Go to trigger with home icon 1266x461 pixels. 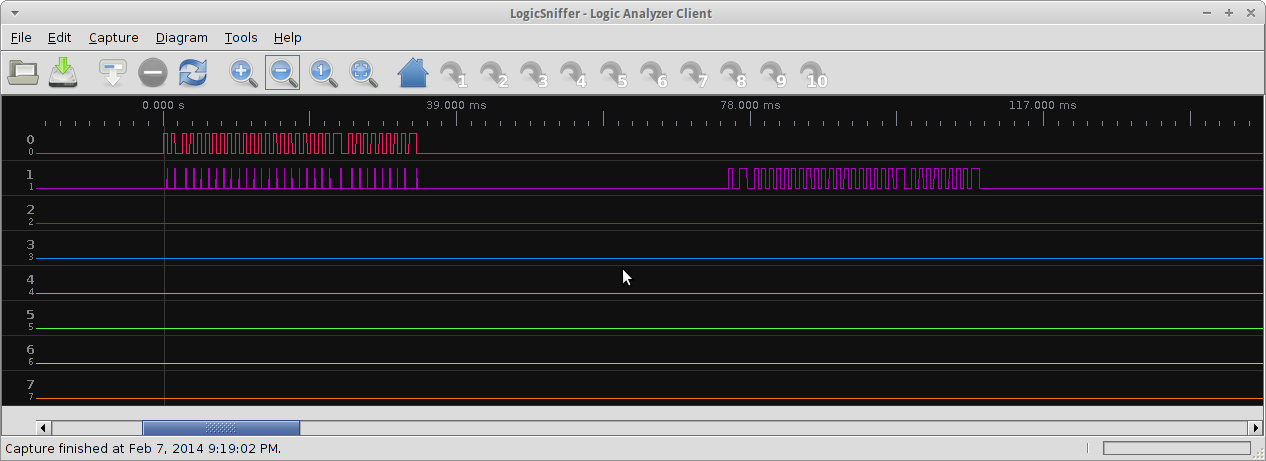pos(412,72)
